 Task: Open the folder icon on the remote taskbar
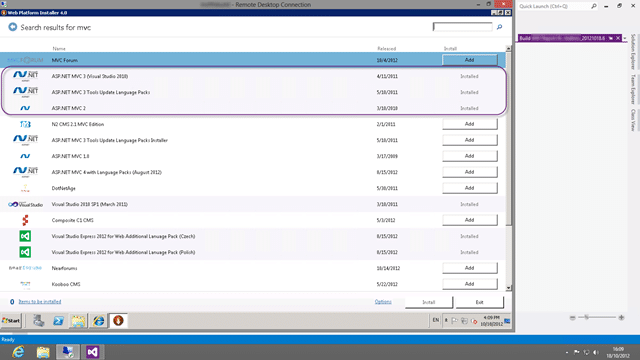pos(78,321)
